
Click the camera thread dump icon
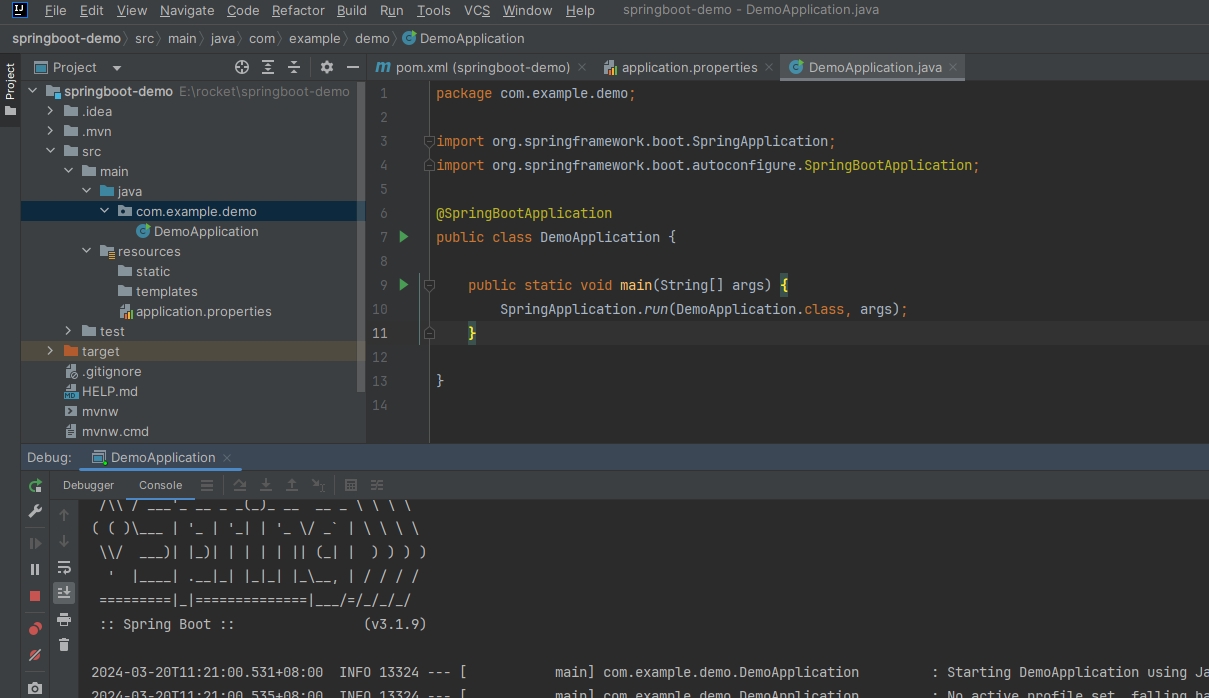(35, 688)
